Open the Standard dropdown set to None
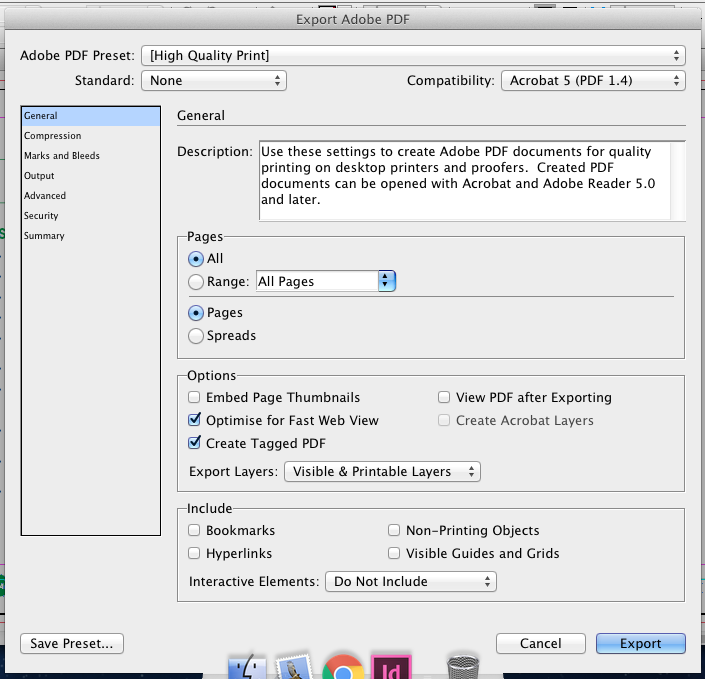 pyautogui.click(x=214, y=80)
